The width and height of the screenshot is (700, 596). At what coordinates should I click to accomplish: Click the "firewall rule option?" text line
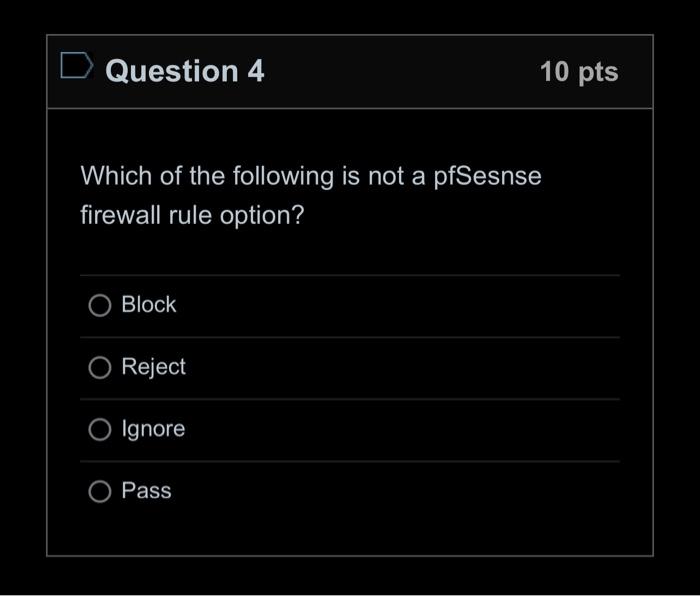(x=191, y=216)
